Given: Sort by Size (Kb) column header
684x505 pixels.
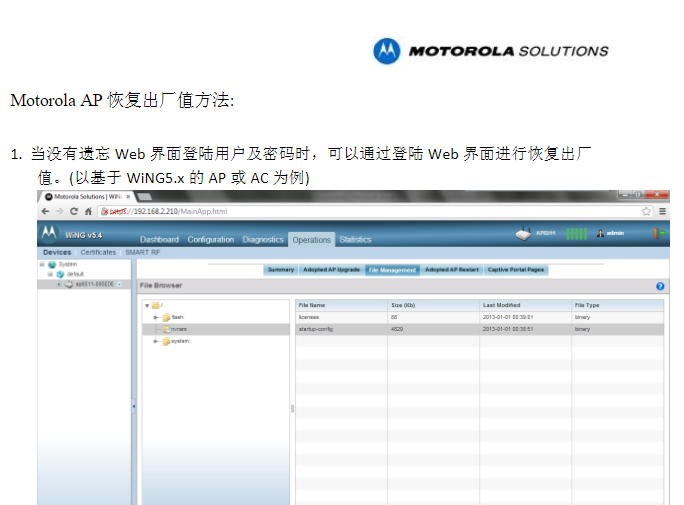Looking at the screenshot, I should 434,305.
